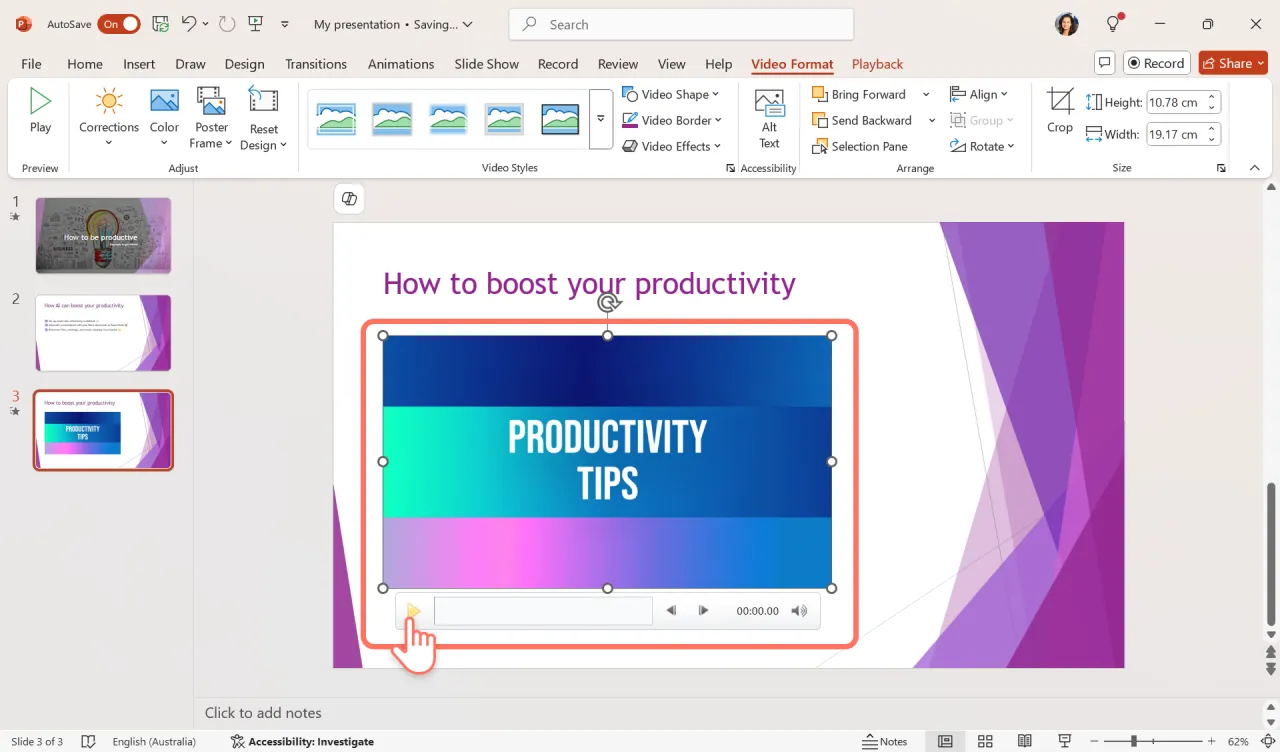Step the video forward one frame
The width and height of the screenshot is (1280, 752).
coord(703,611)
